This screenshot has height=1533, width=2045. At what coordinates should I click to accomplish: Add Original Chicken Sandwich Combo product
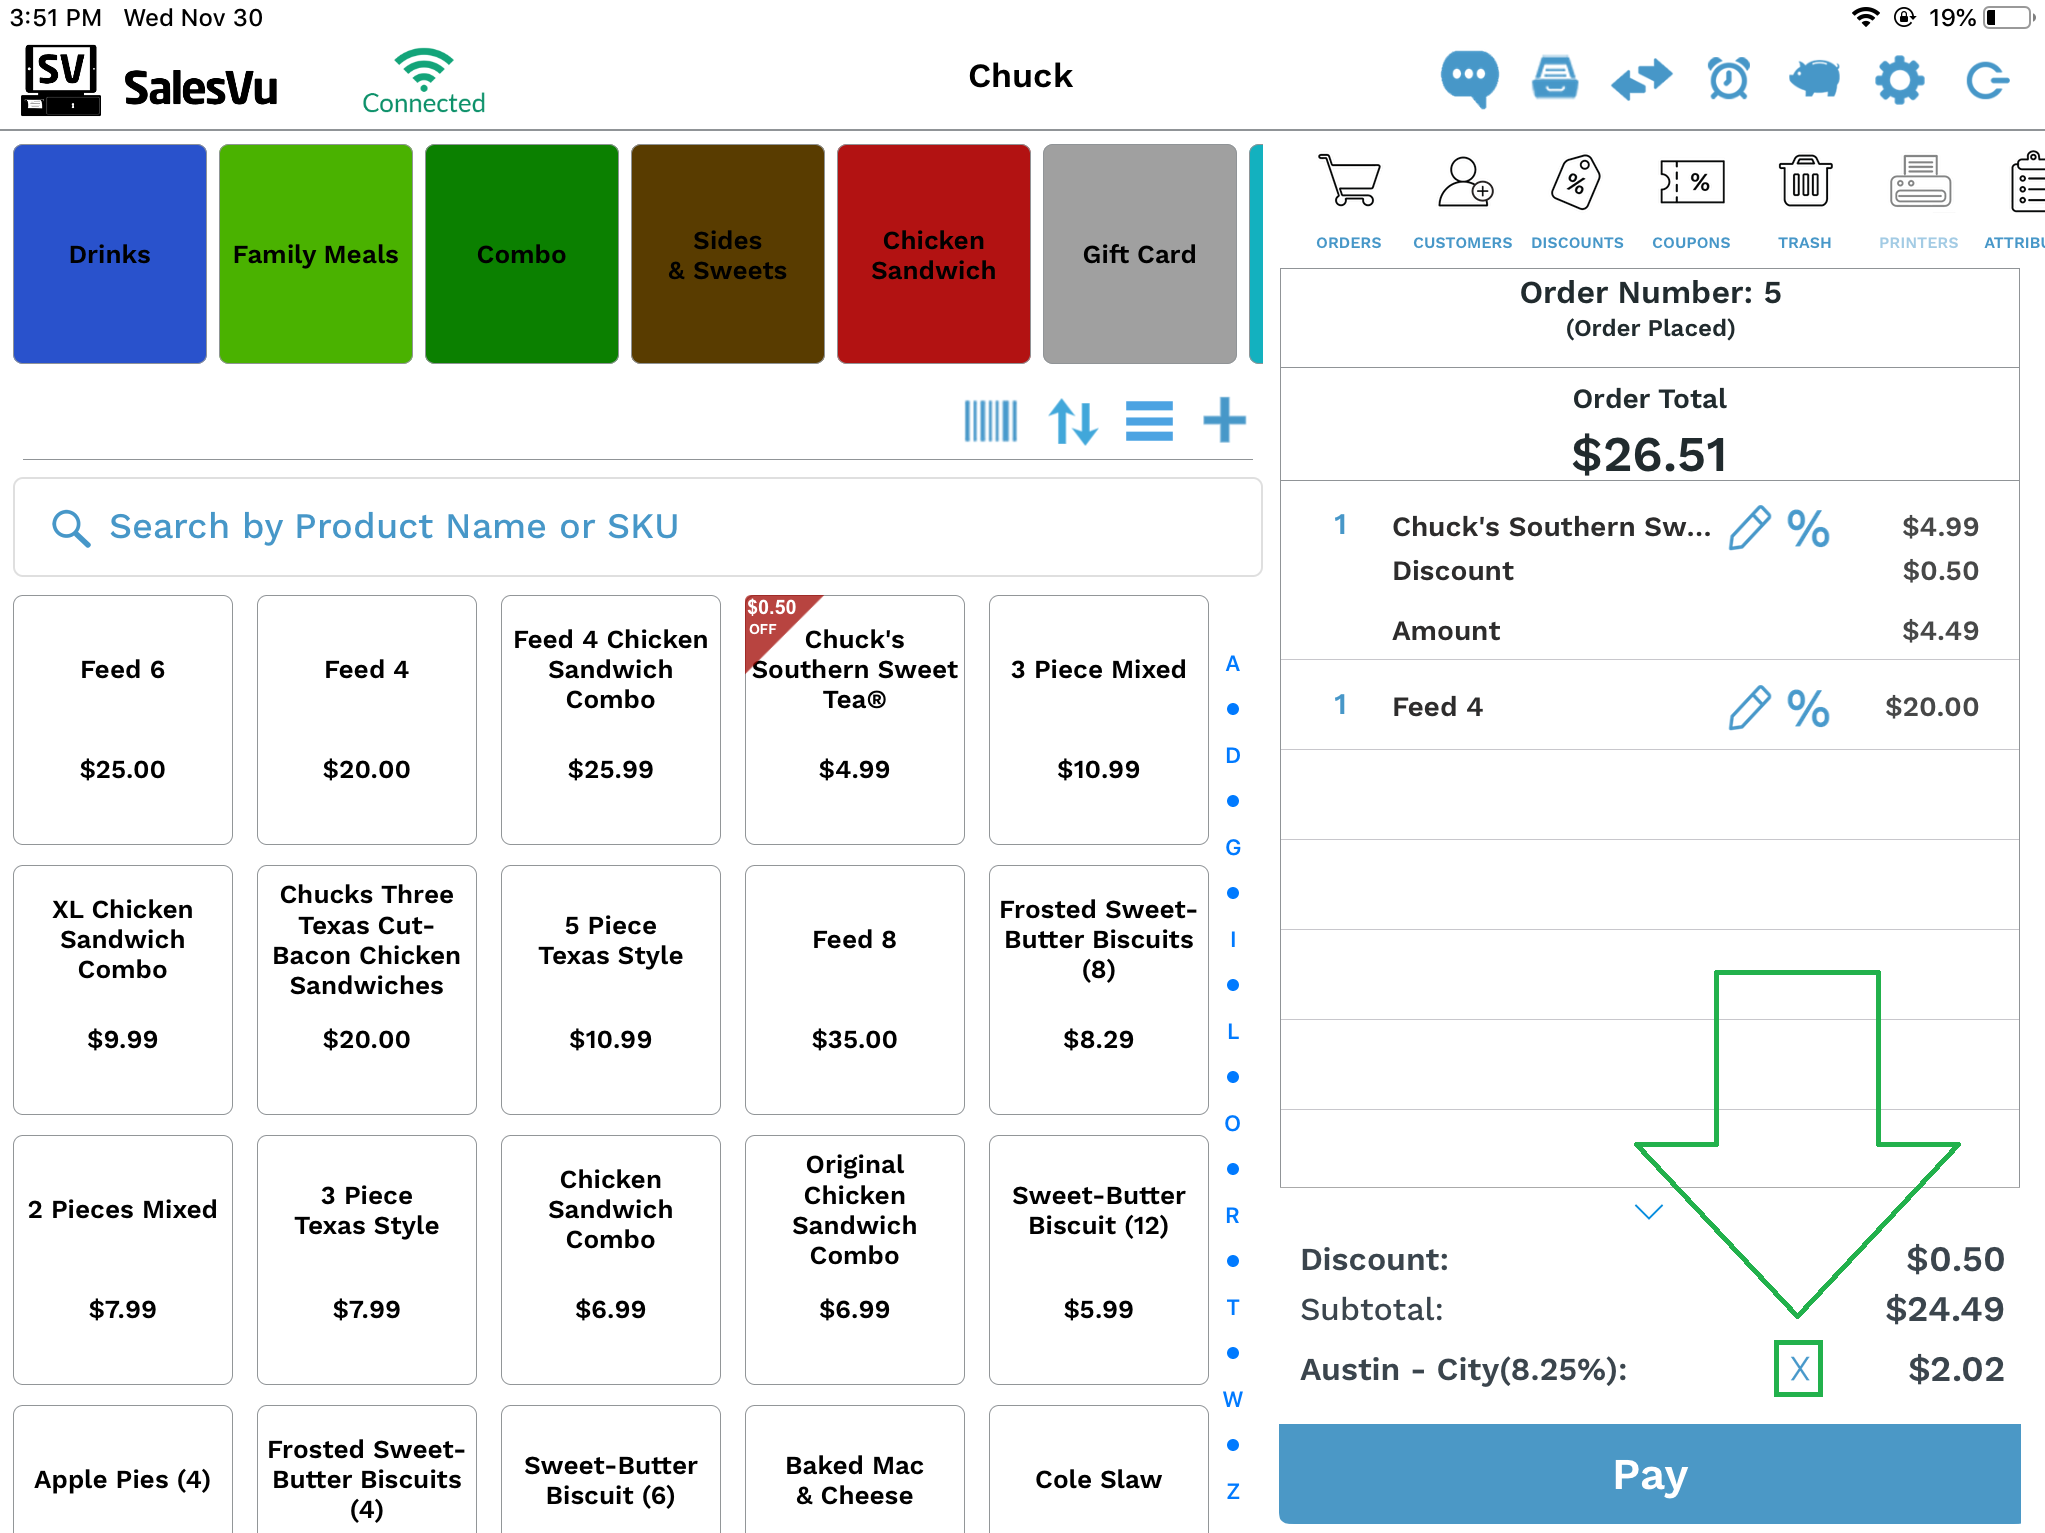855,1260
